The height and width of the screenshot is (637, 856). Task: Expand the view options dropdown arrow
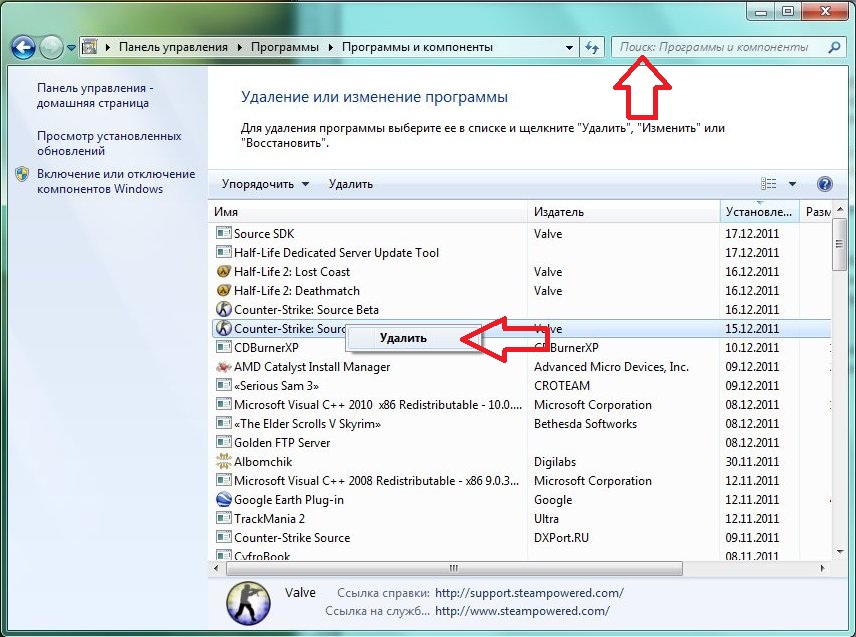[x=792, y=184]
